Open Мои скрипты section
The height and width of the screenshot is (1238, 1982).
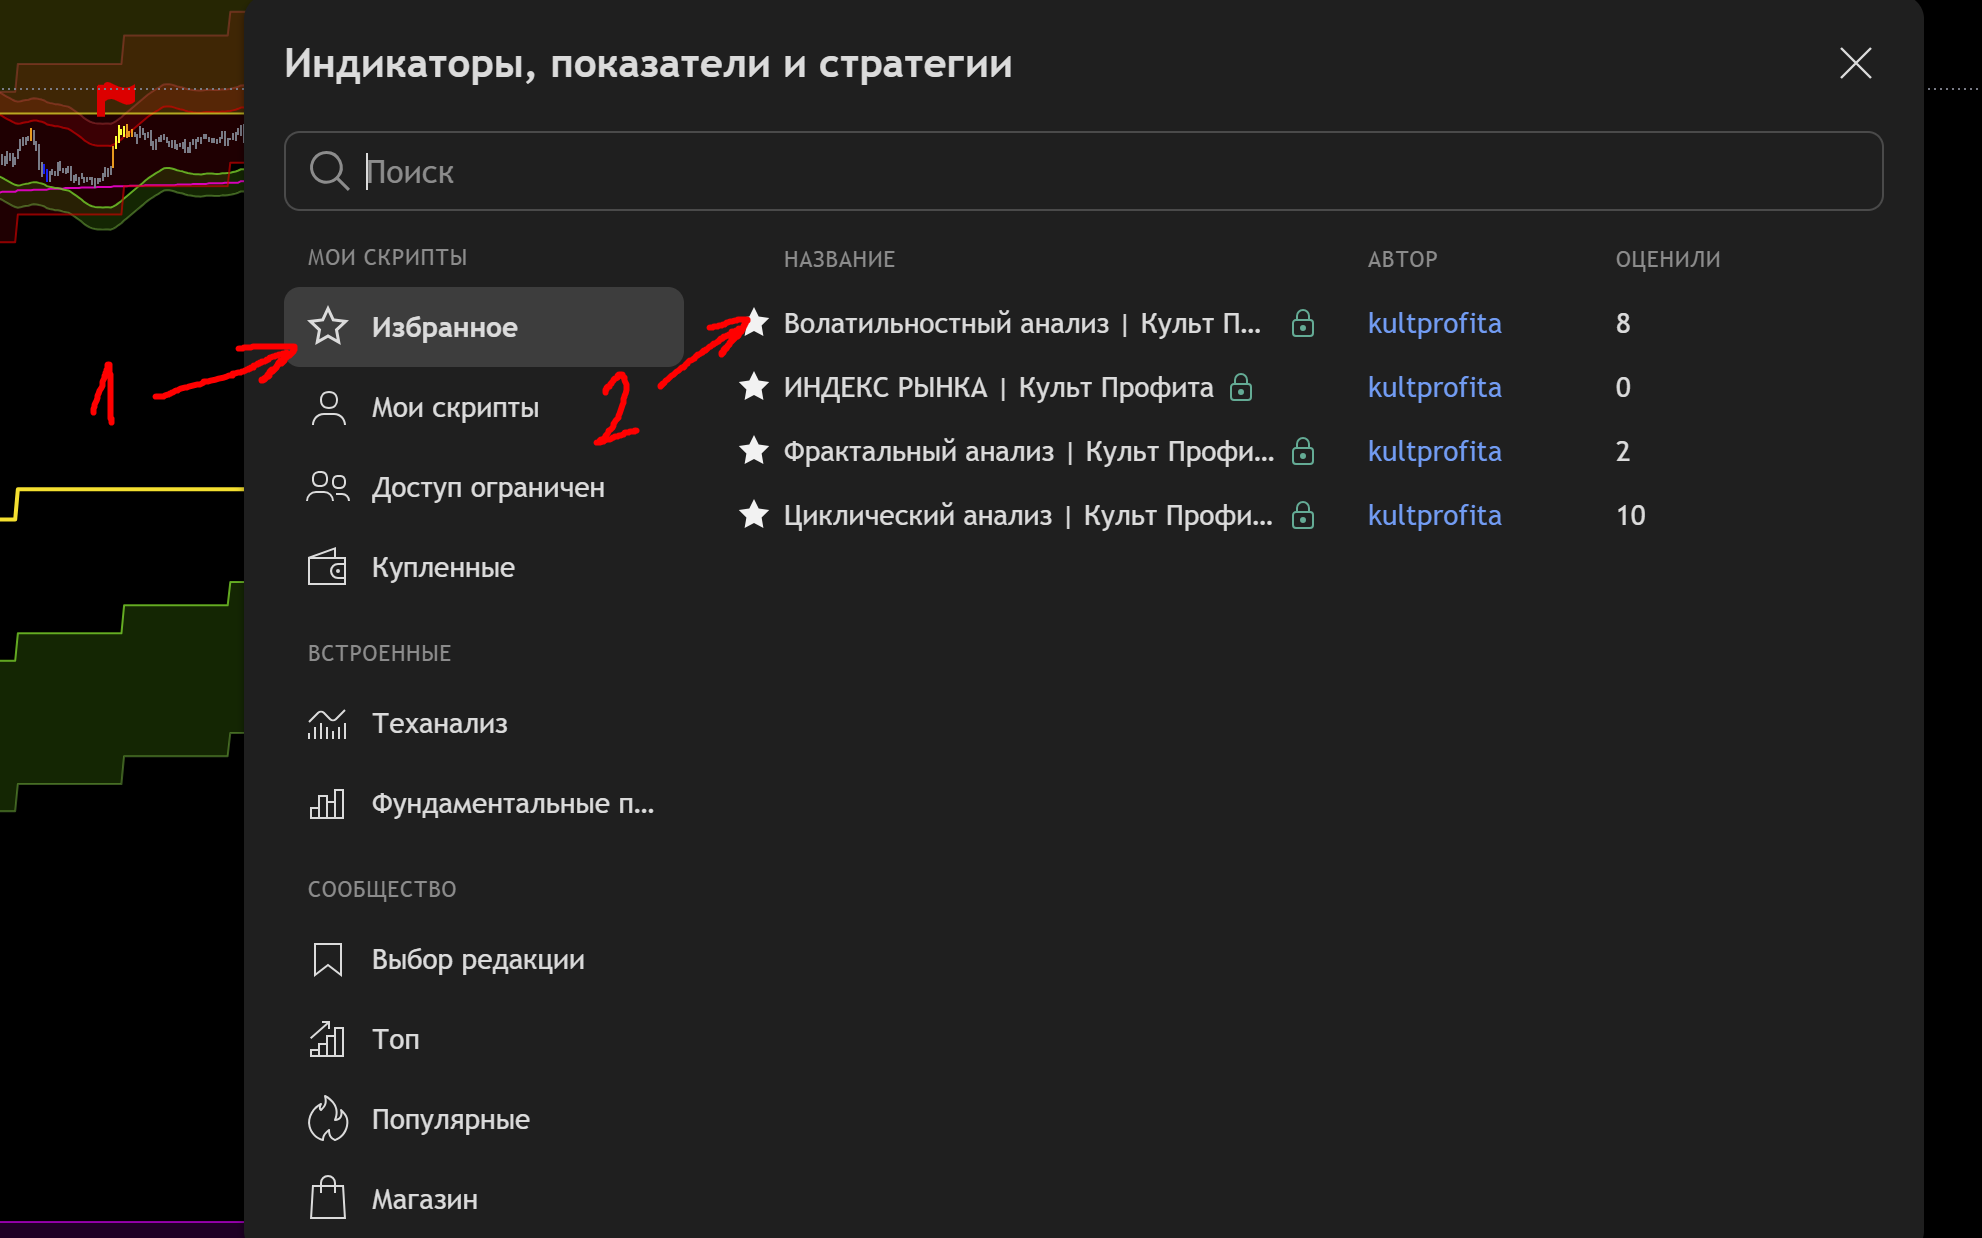pos(455,407)
